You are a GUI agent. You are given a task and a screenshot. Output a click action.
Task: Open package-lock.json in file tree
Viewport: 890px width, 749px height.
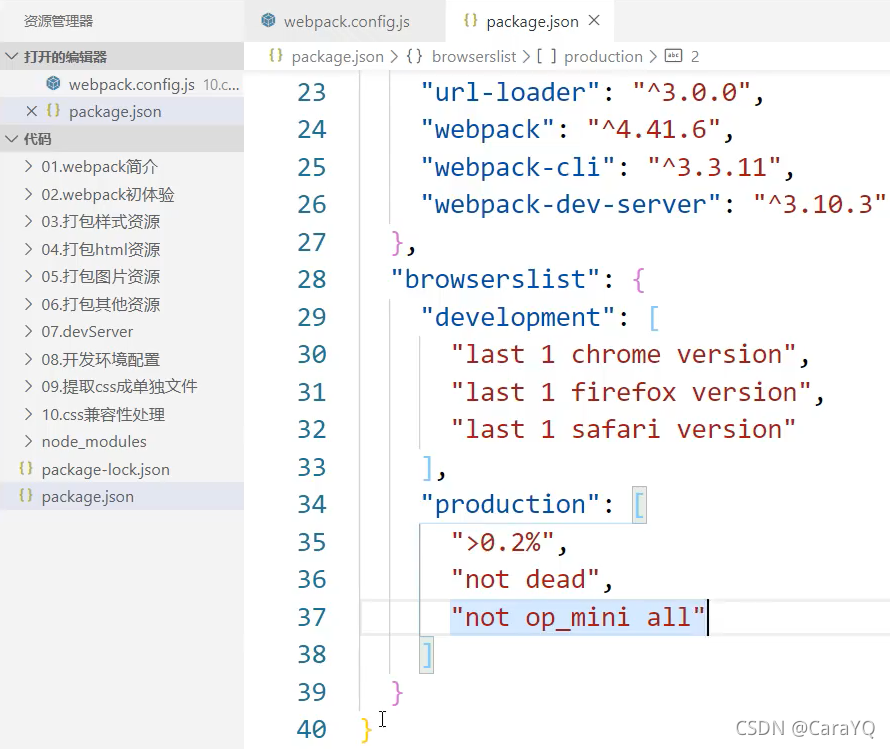pyautogui.click(x=122, y=470)
